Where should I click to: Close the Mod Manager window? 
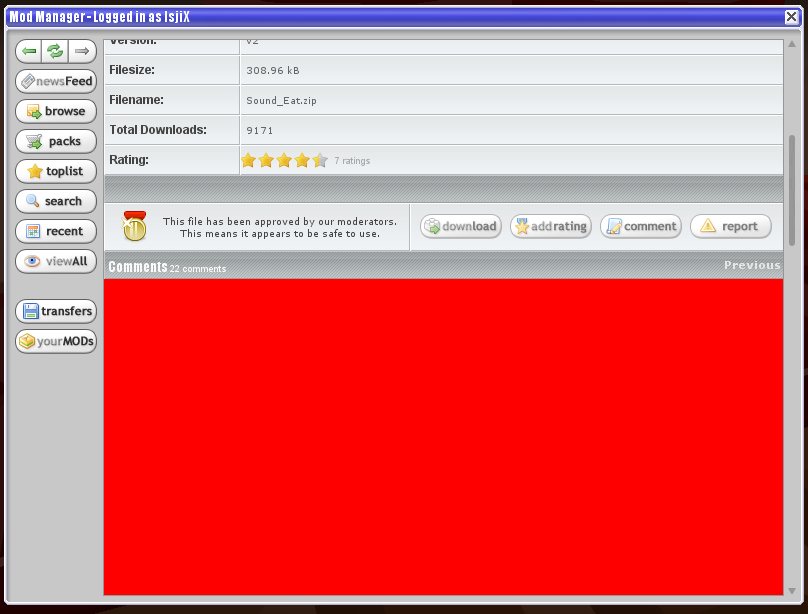click(x=792, y=17)
